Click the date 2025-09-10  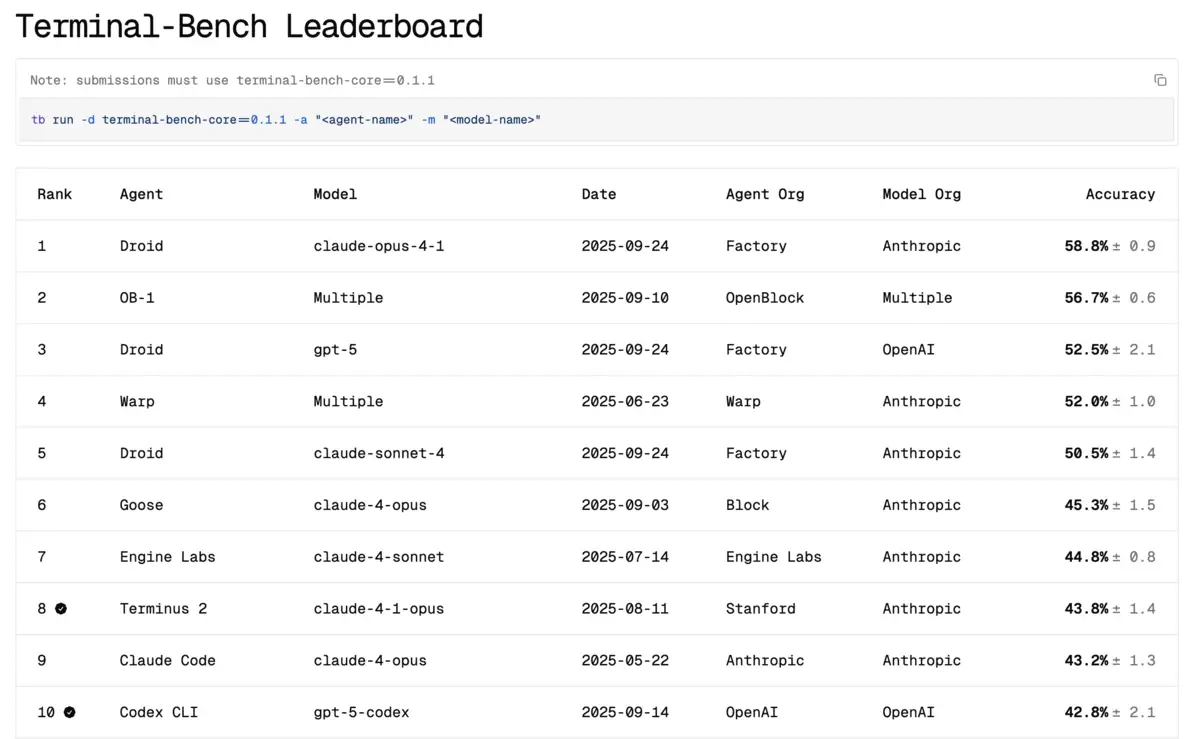625,298
